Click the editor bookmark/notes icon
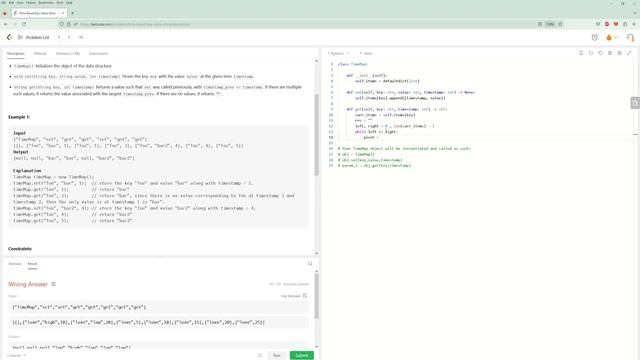 click(581, 53)
